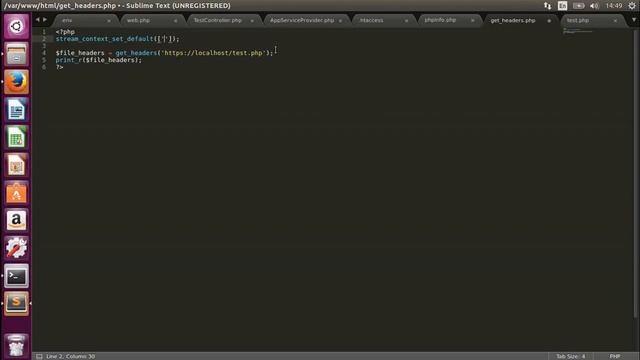The width and height of the screenshot is (640, 360).
Task: Switch to the test.php tab
Action: coord(578,20)
